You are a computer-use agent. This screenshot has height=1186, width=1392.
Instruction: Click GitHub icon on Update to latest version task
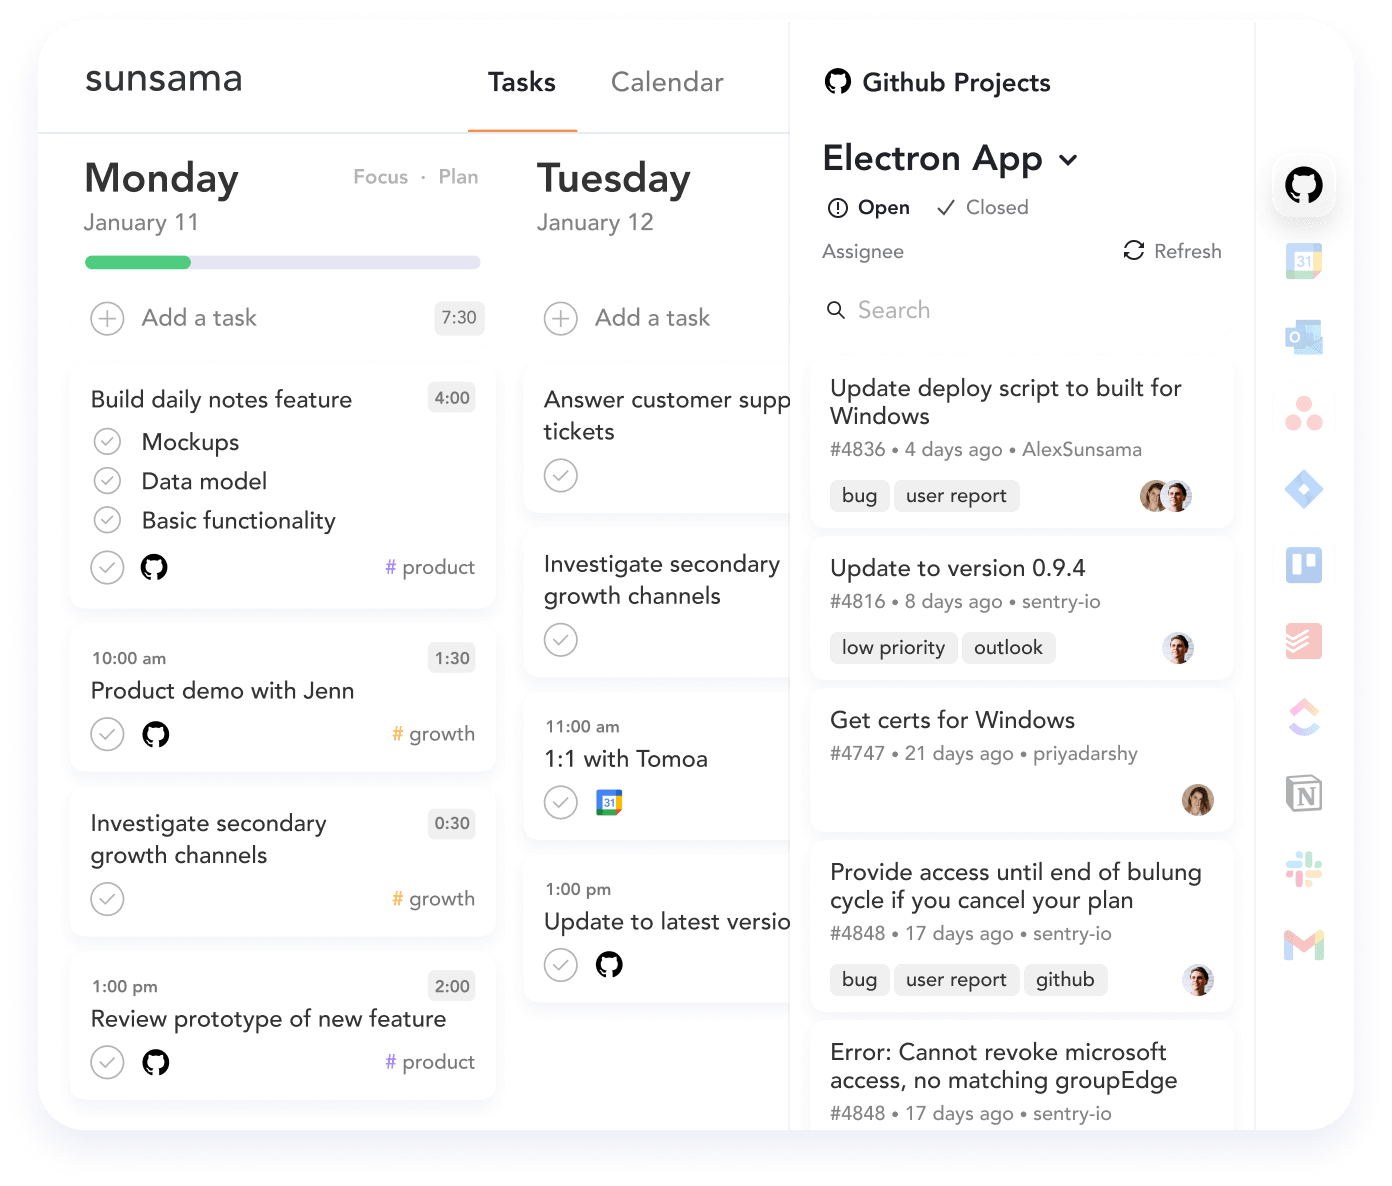[609, 964]
